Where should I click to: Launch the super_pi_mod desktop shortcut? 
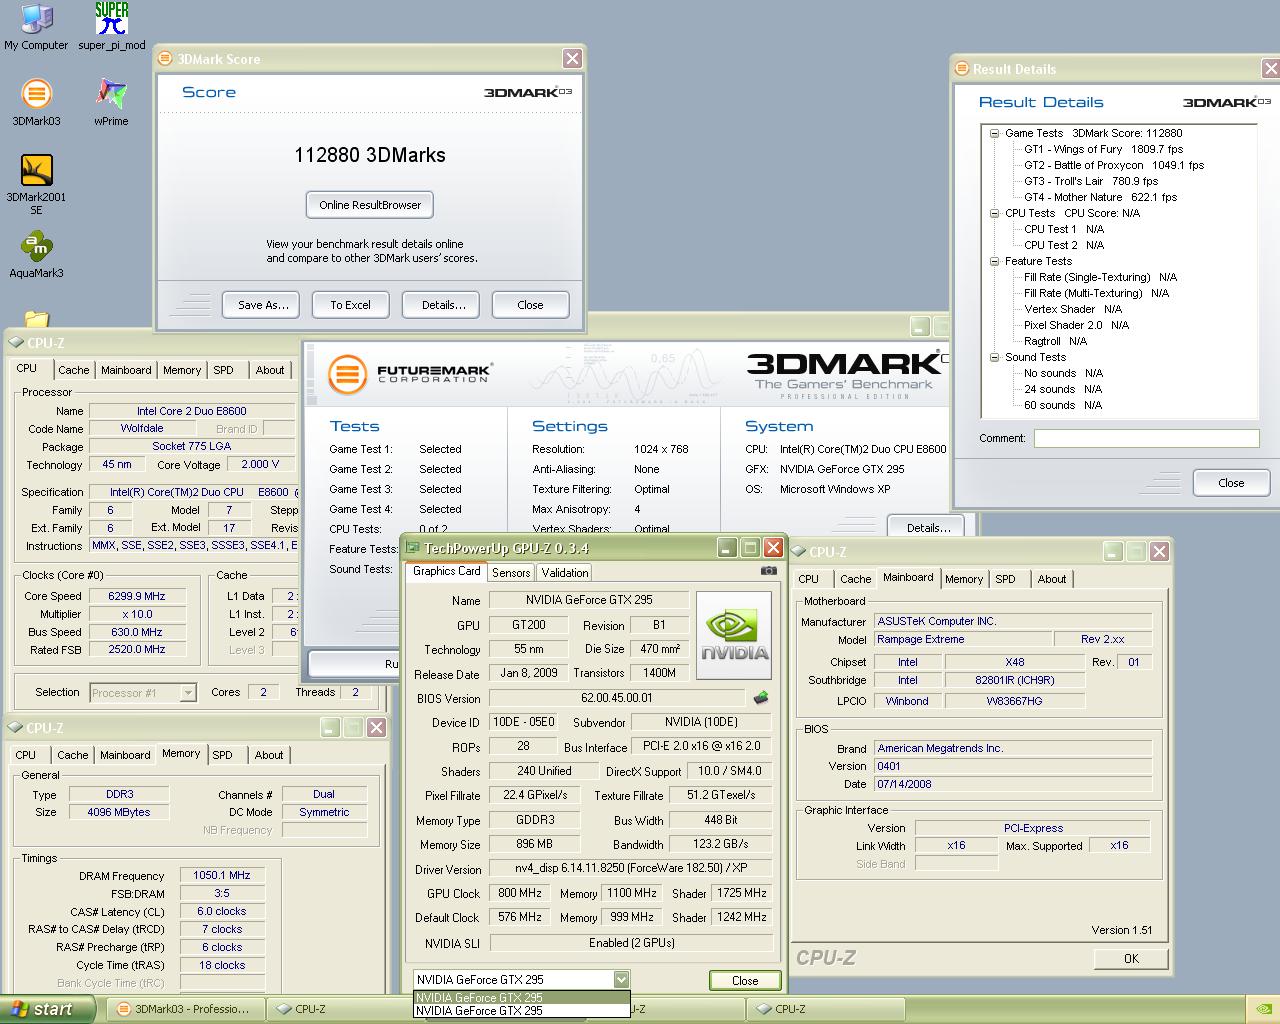(x=112, y=27)
